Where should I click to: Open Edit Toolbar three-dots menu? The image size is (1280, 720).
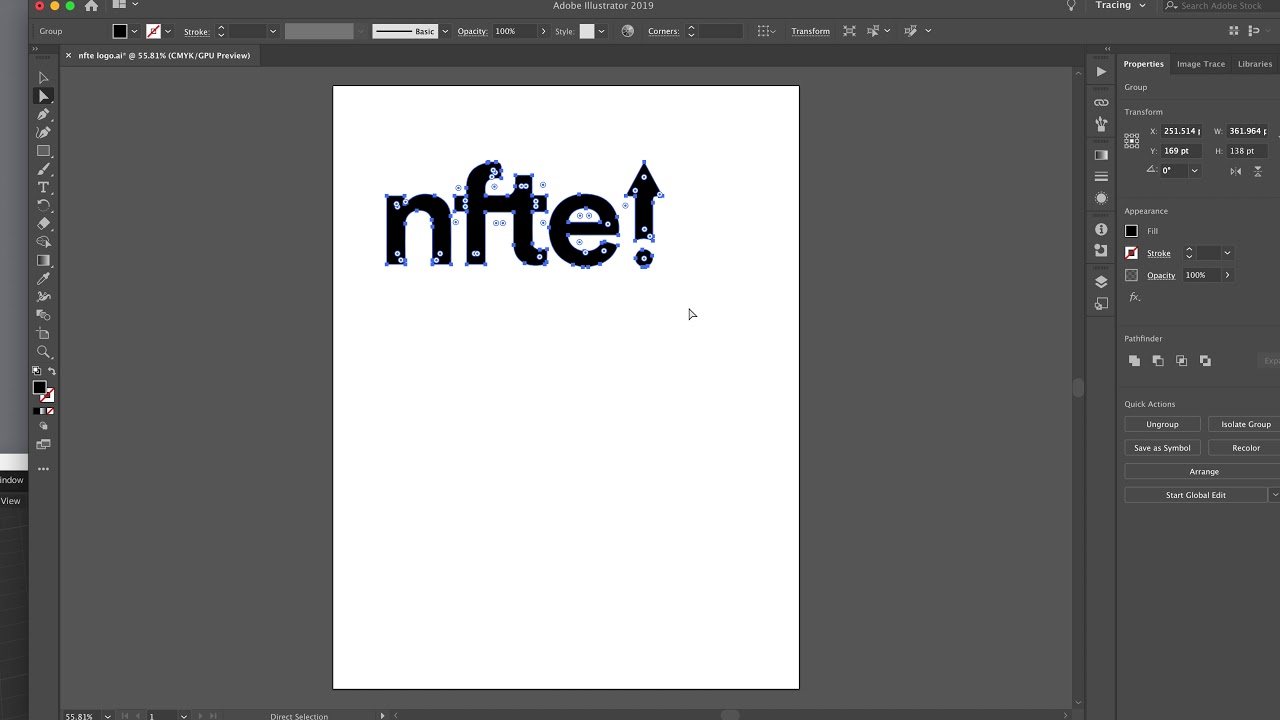(43, 468)
